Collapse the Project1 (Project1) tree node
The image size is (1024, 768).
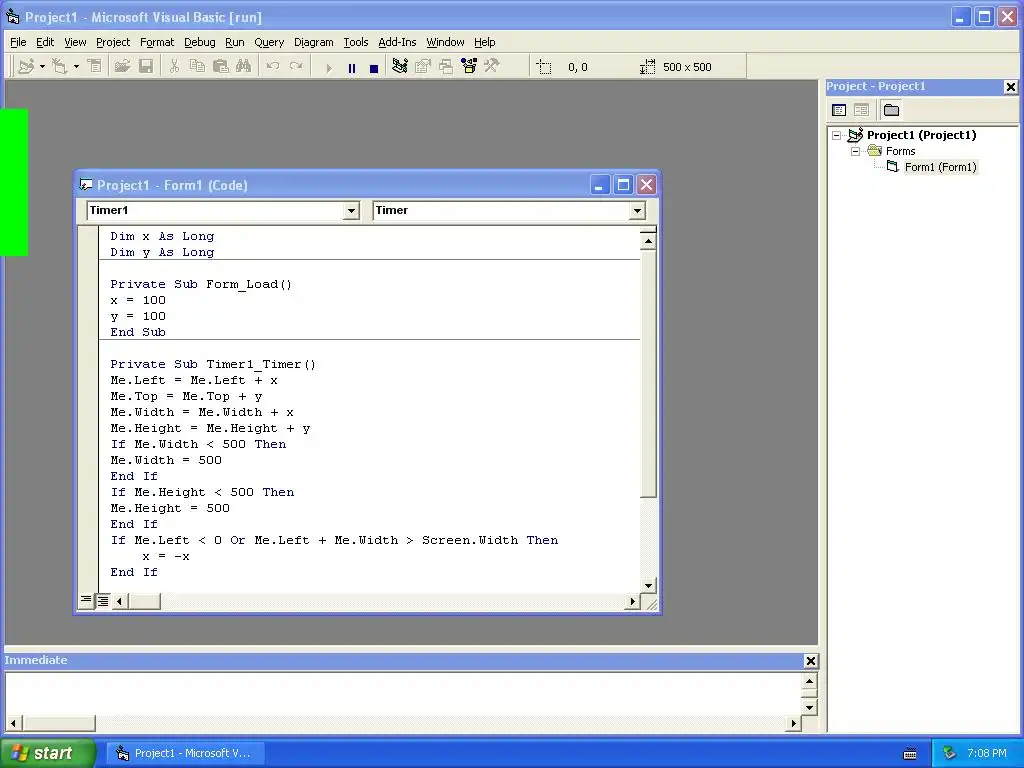coord(837,135)
